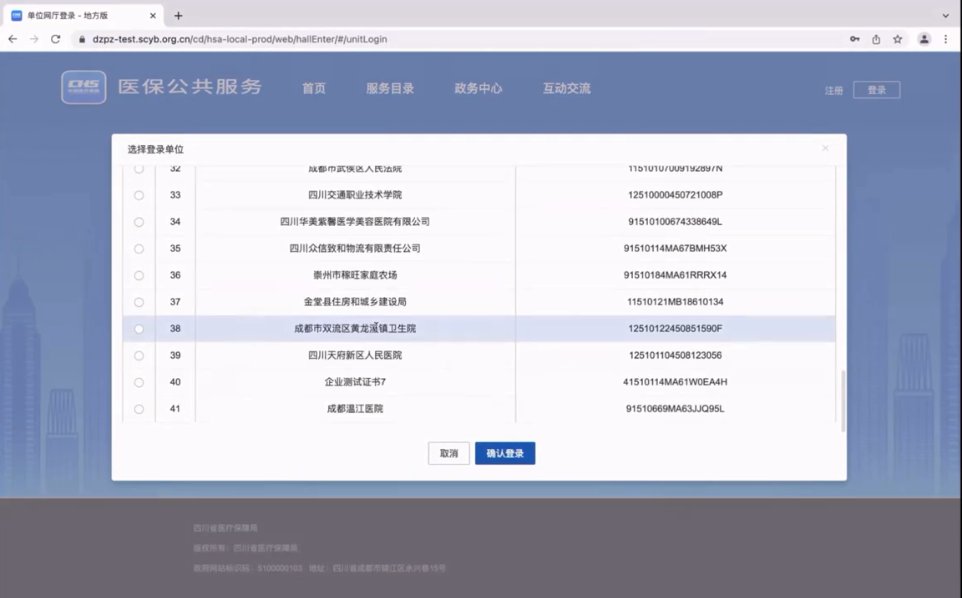Open Chrome three-dot menu

click(x=946, y=39)
